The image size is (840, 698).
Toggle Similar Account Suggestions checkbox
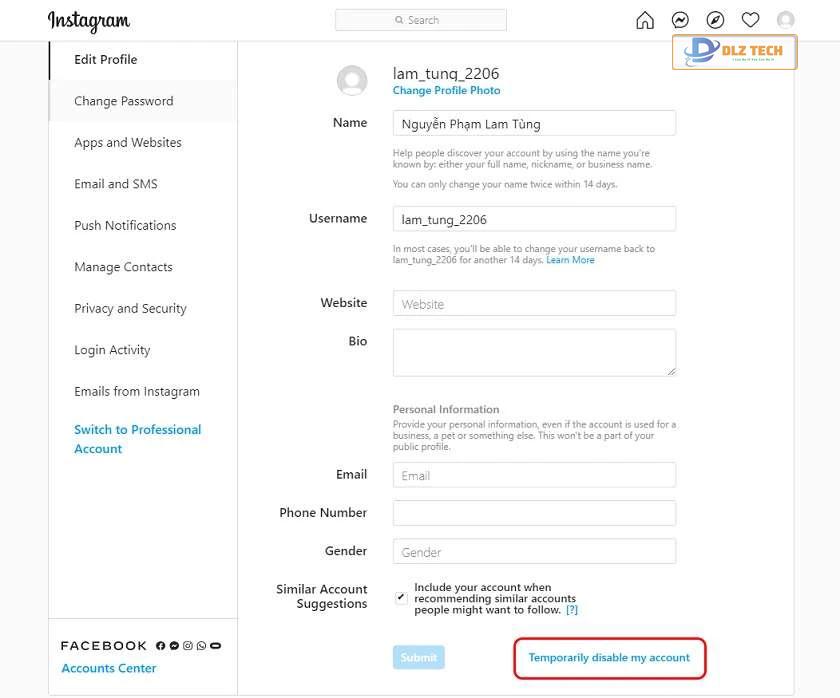pyautogui.click(x=401, y=598)
